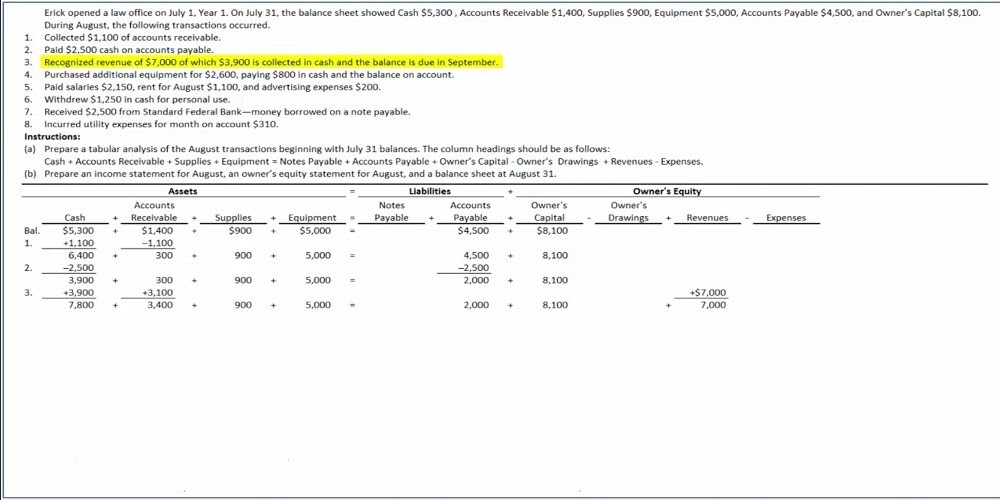
Task: Click the $8,100 beginning Owner's Capital balance
Action: (x=552, y=230)
